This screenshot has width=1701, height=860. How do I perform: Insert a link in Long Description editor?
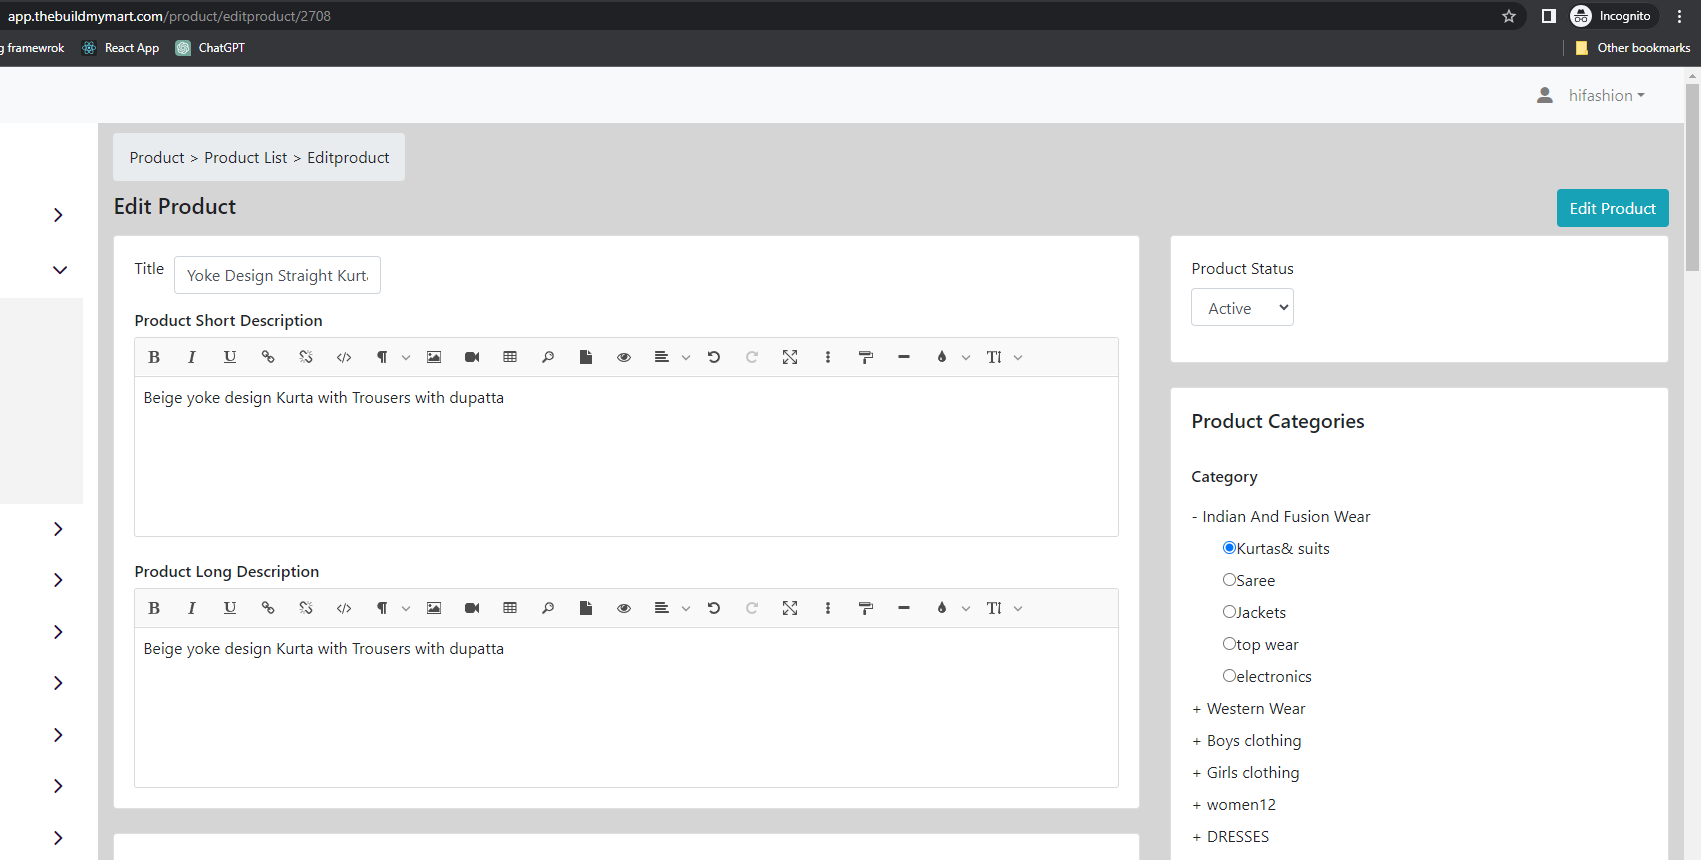tap(268, 608)
